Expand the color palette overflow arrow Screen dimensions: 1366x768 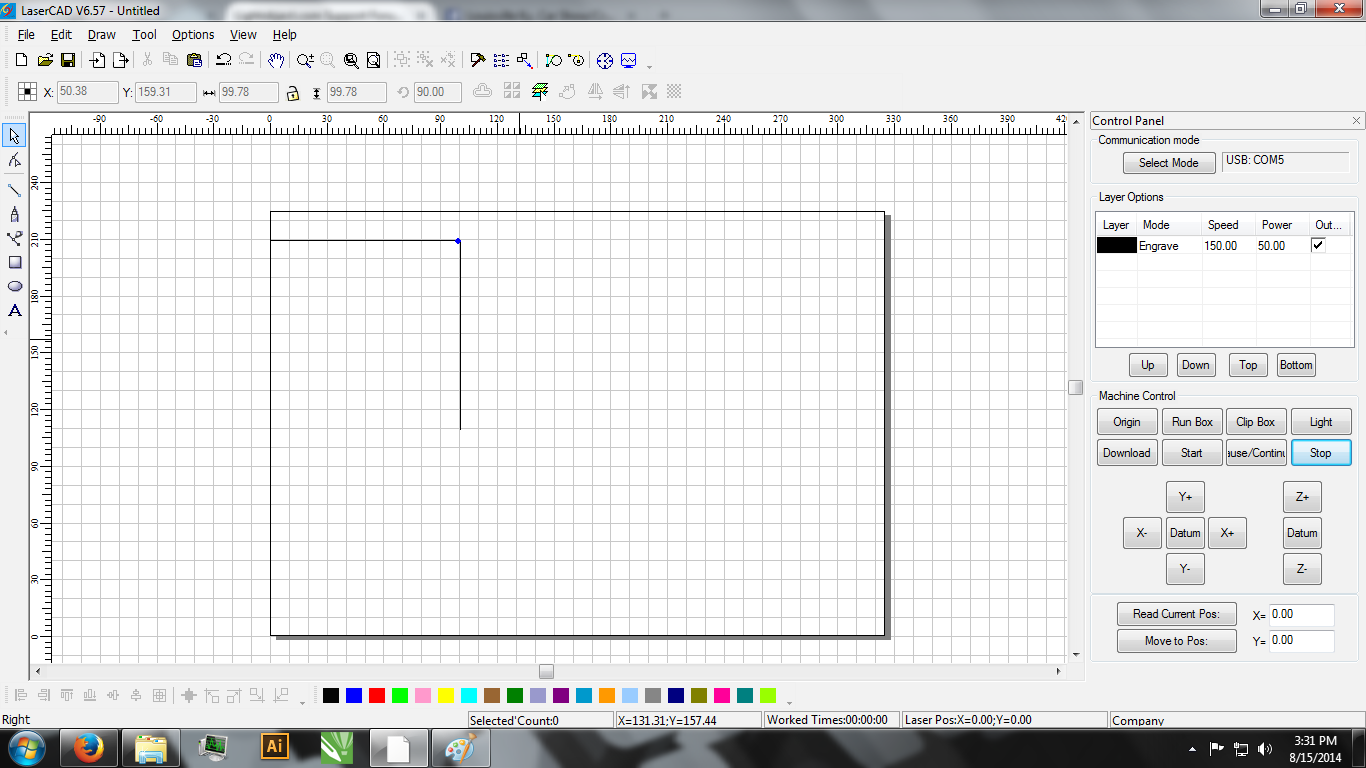click(789, 701)
